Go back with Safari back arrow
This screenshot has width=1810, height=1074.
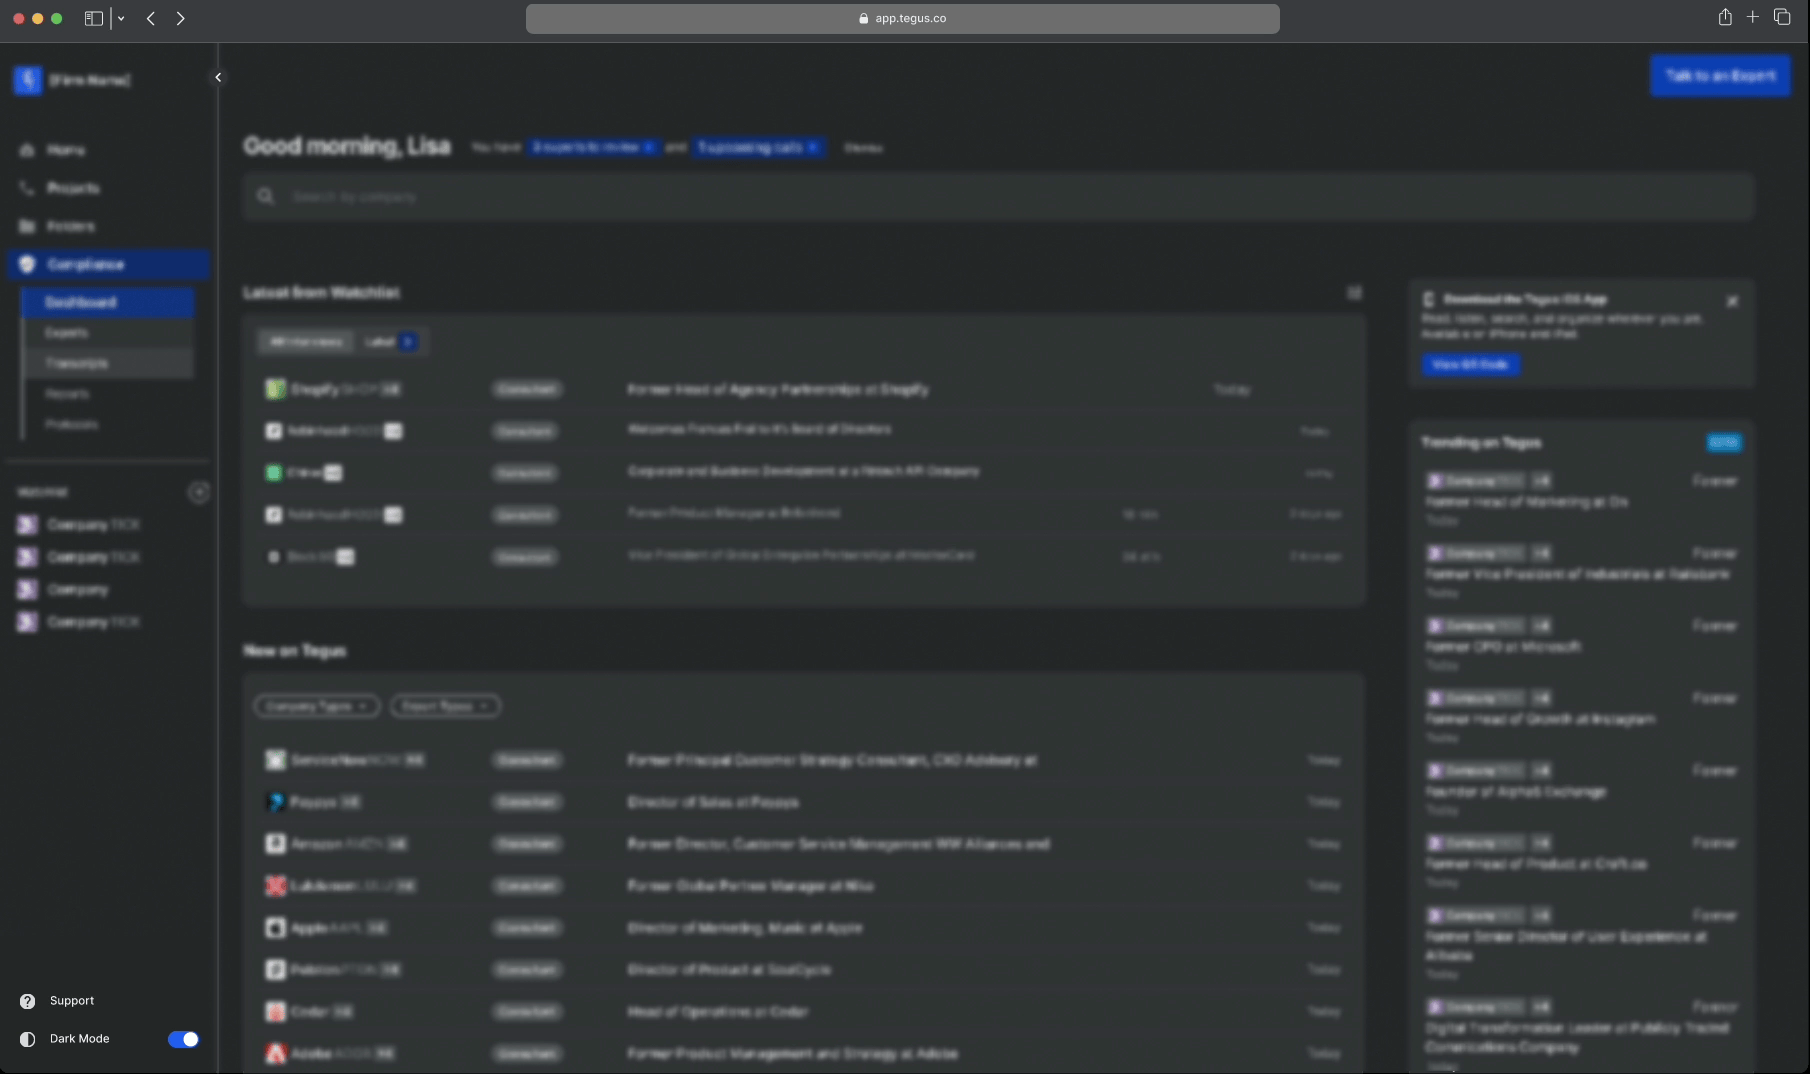[151, 18]
